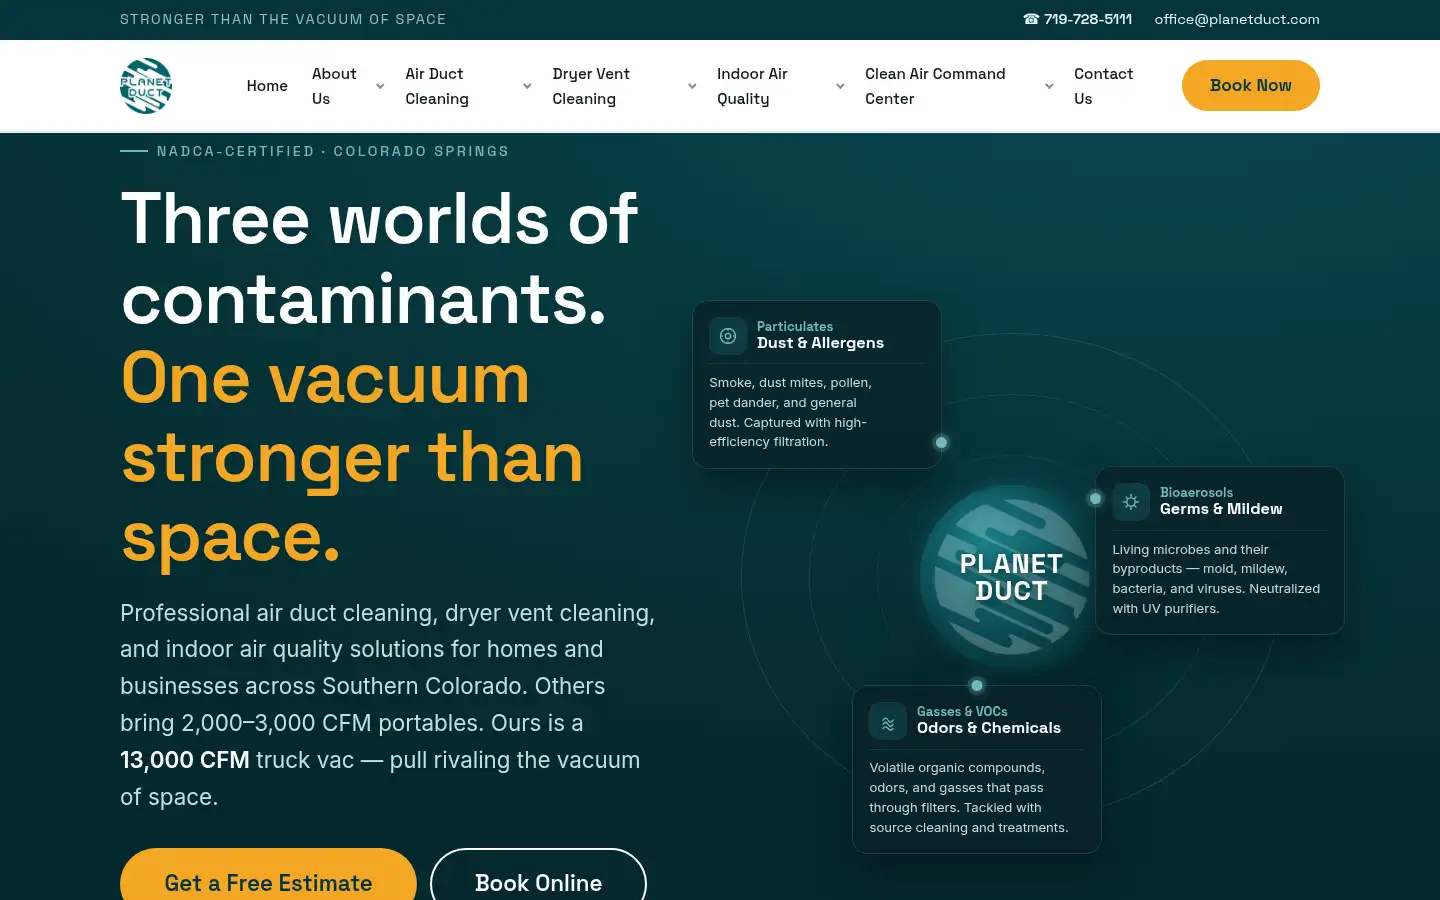Click the Odors & Chemicals card title
Image resolution: width=1440 pixels, height=900 pixels.
point(989,728)
